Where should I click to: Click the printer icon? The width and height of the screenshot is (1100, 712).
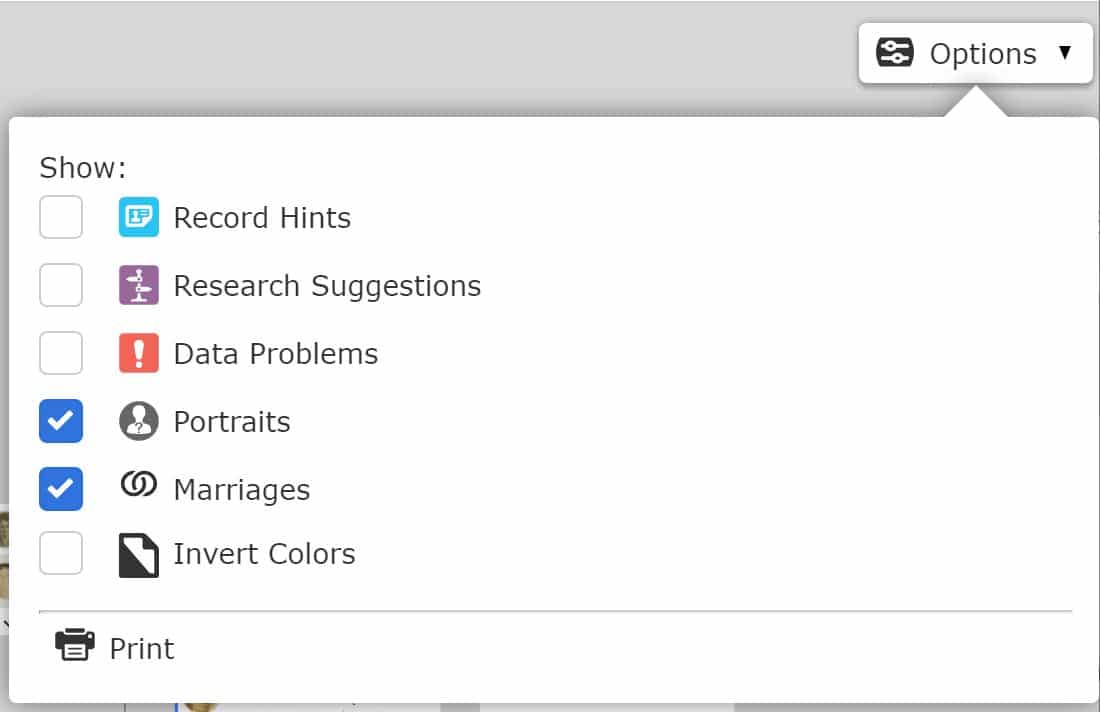[x=75, y=645]
